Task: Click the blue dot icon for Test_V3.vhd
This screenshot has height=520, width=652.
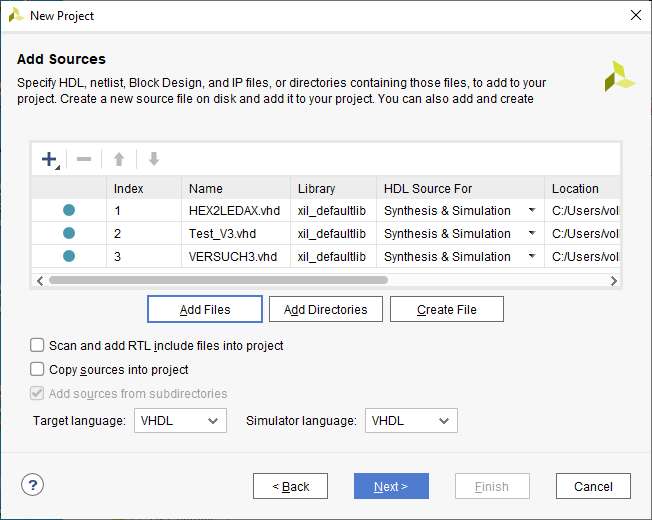Action: click(69, 233)
